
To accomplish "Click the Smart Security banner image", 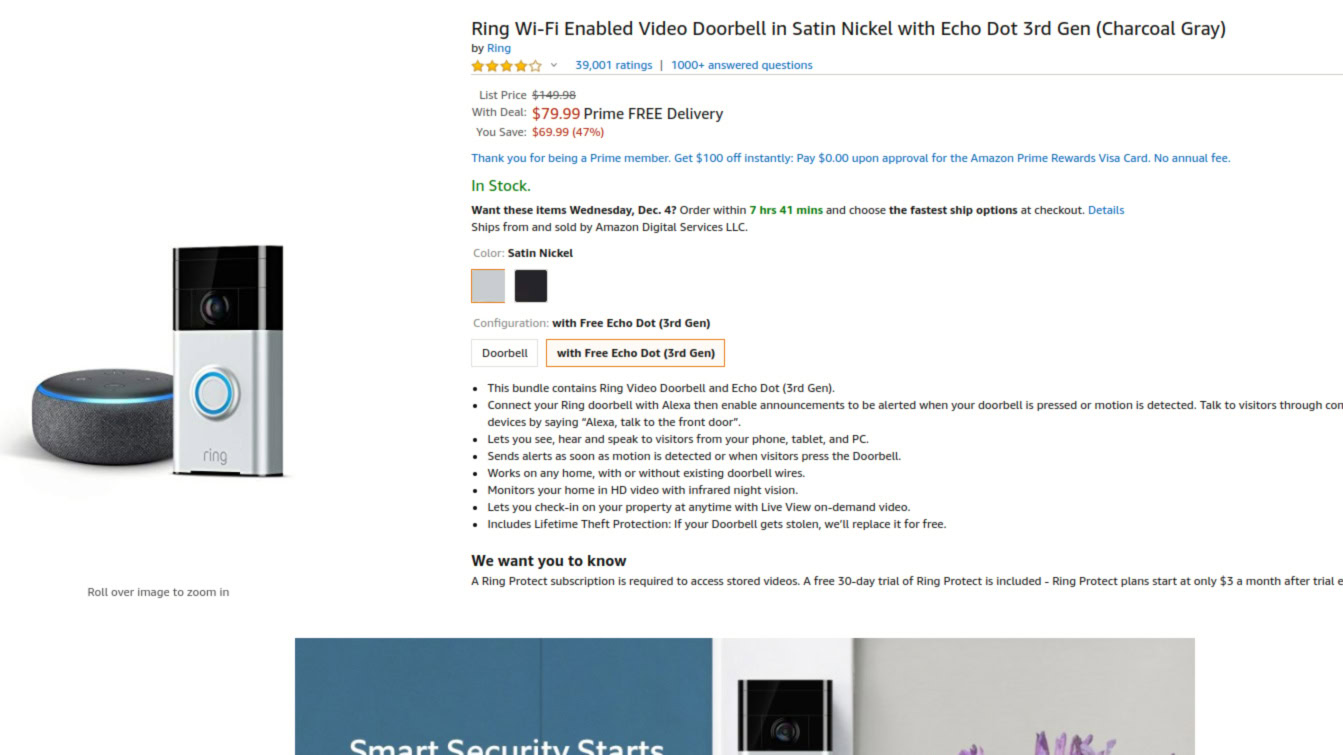I will tap(744, 697).
